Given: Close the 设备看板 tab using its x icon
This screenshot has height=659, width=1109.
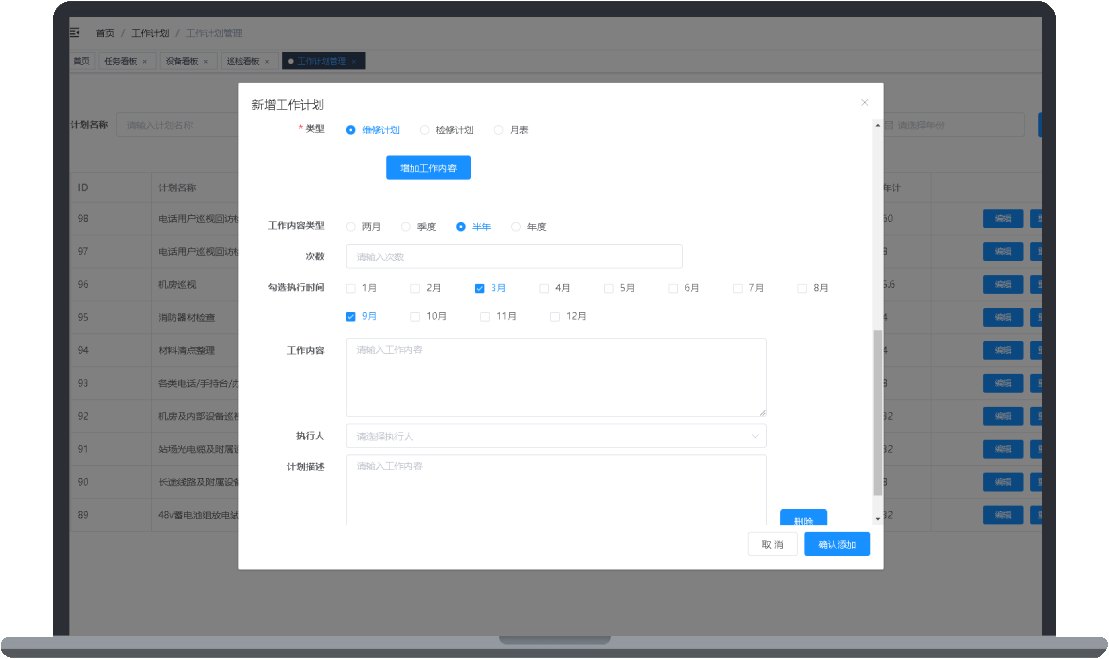Looking at the screenshot, I should click(206, 62).
